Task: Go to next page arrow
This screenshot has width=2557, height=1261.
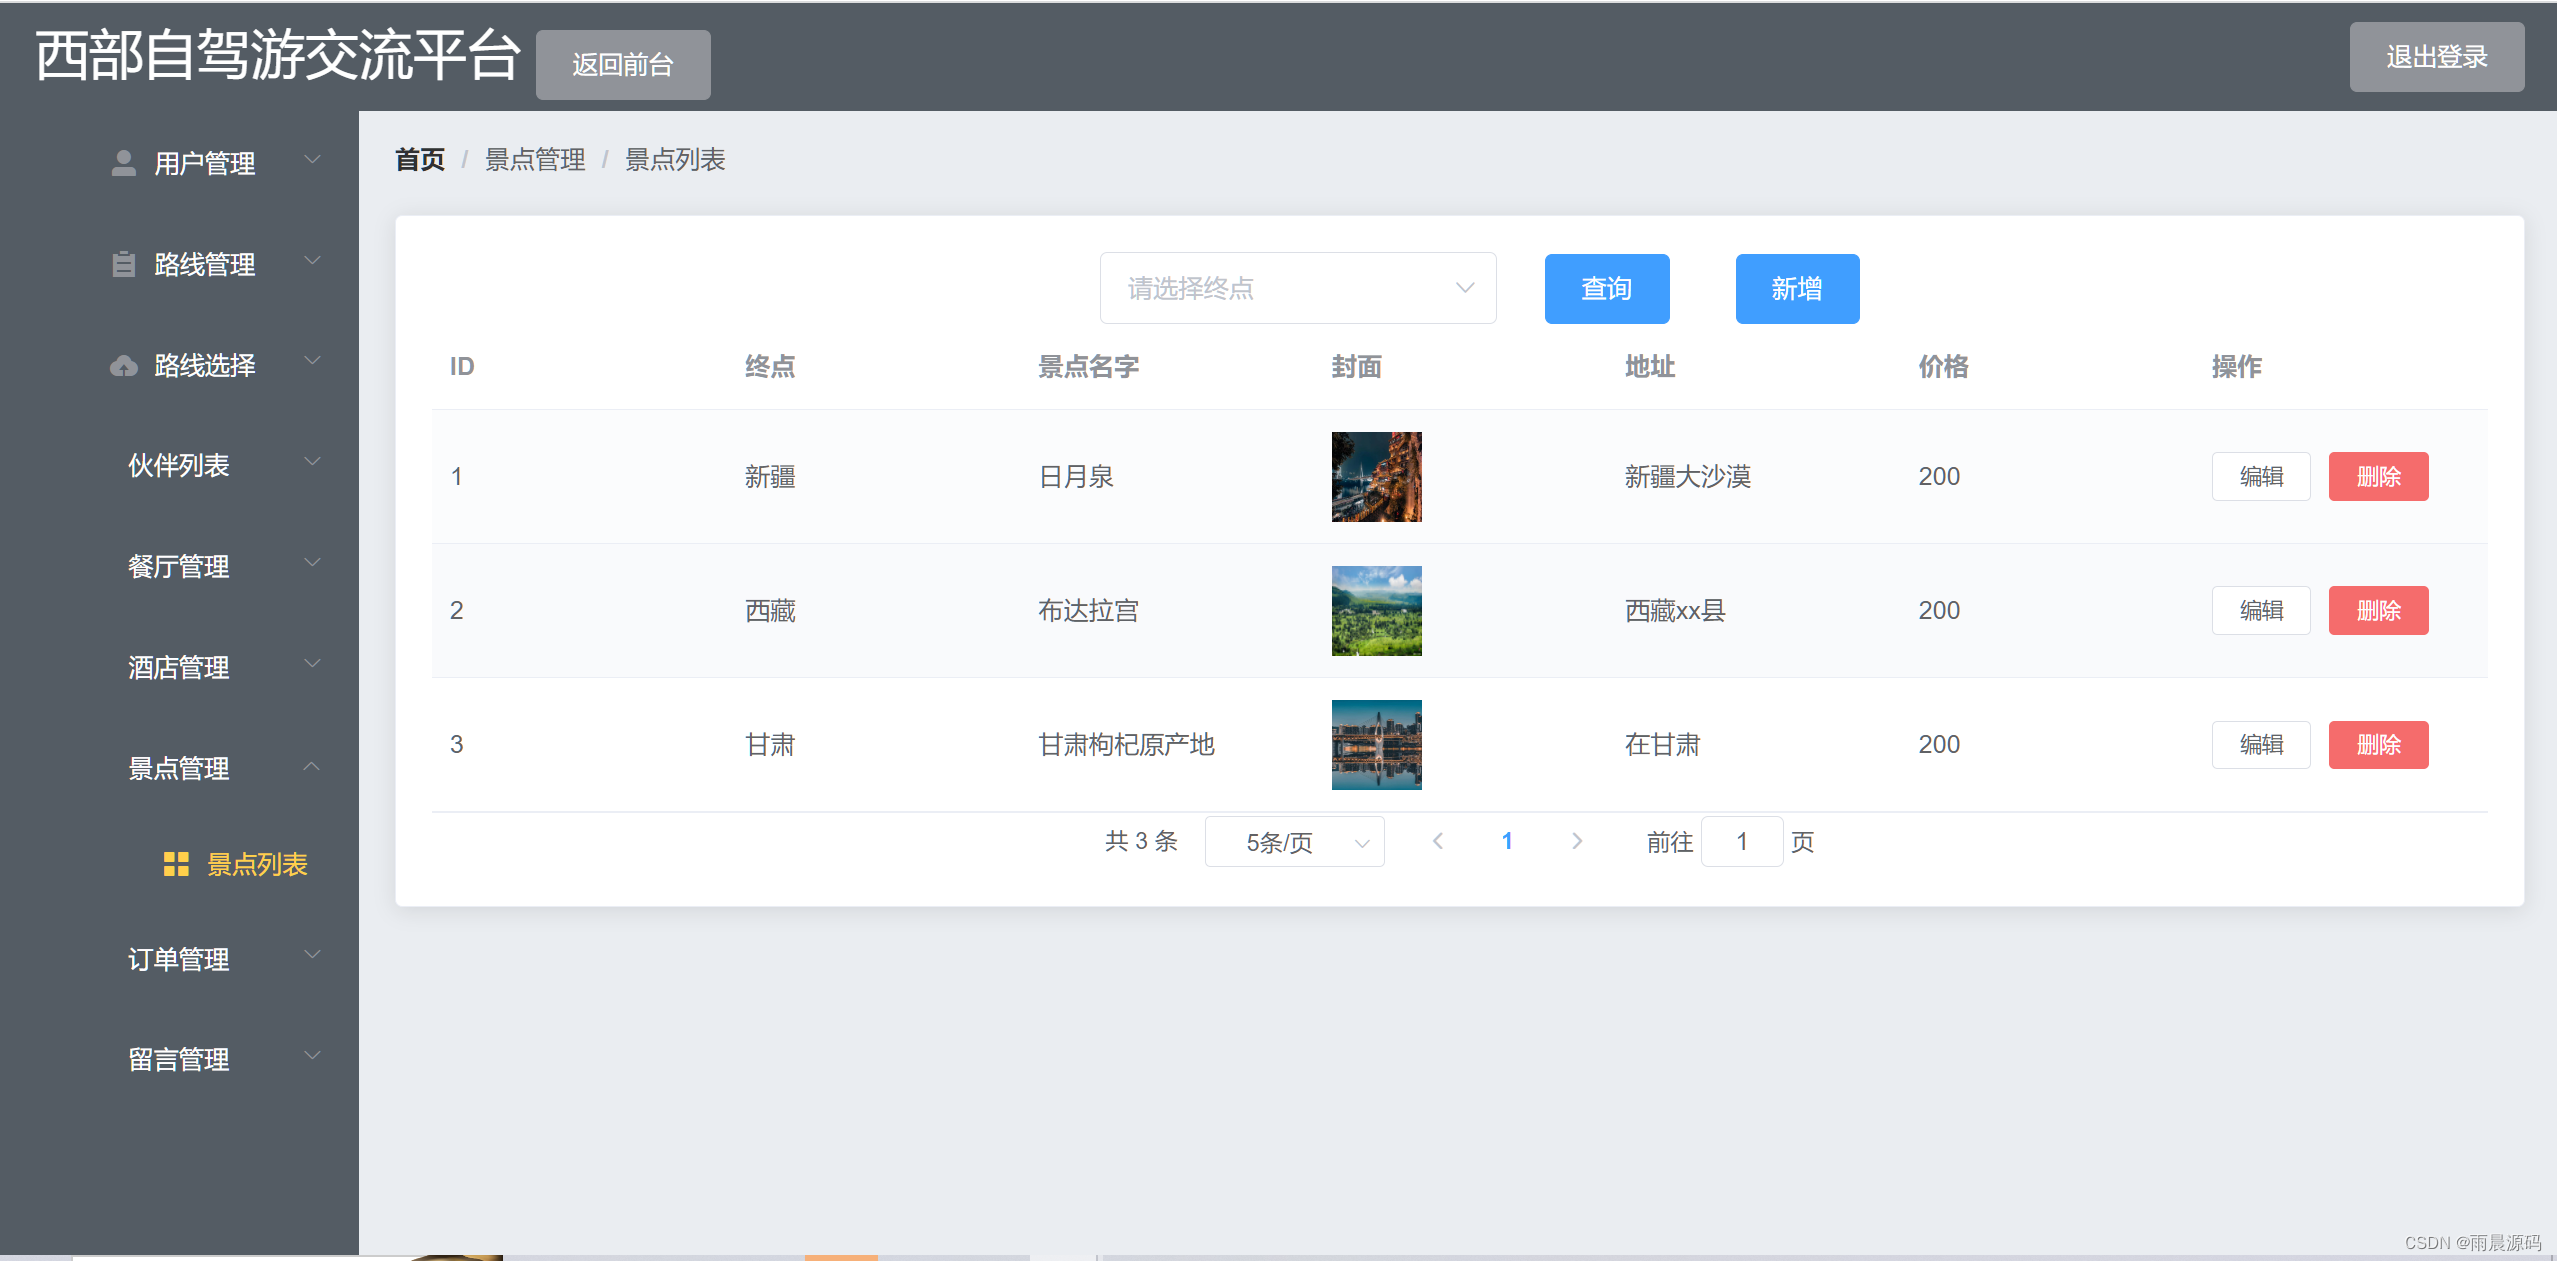Action: pyautogui.click(x=1577, y=841)
